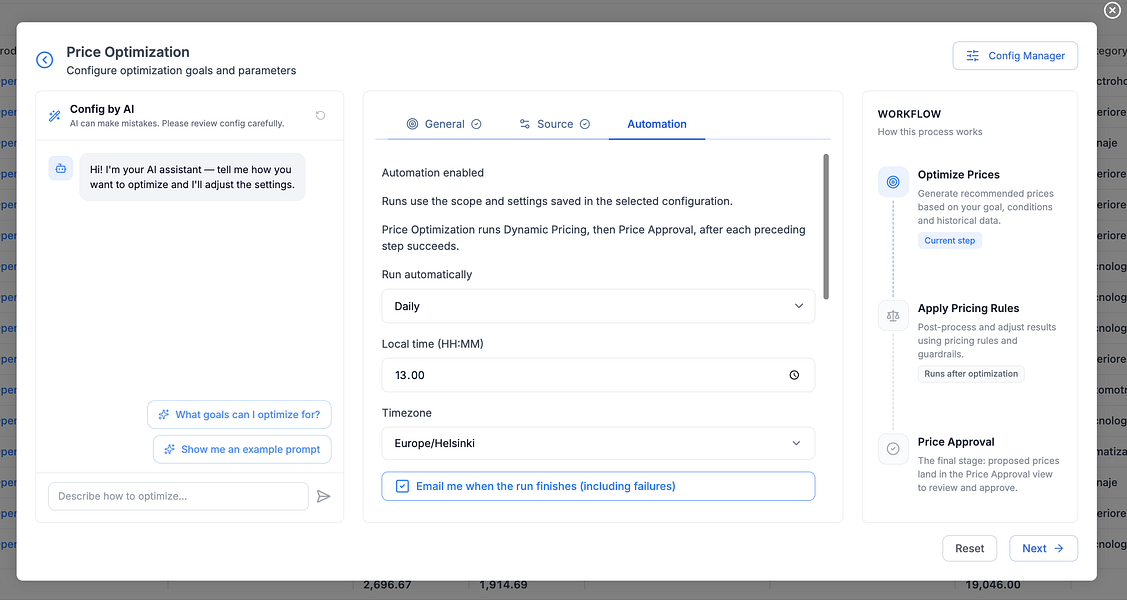This screenshot has width=1127, height=600.
Task: Click the Local time field showing 13.00
Action: point(598,375)
